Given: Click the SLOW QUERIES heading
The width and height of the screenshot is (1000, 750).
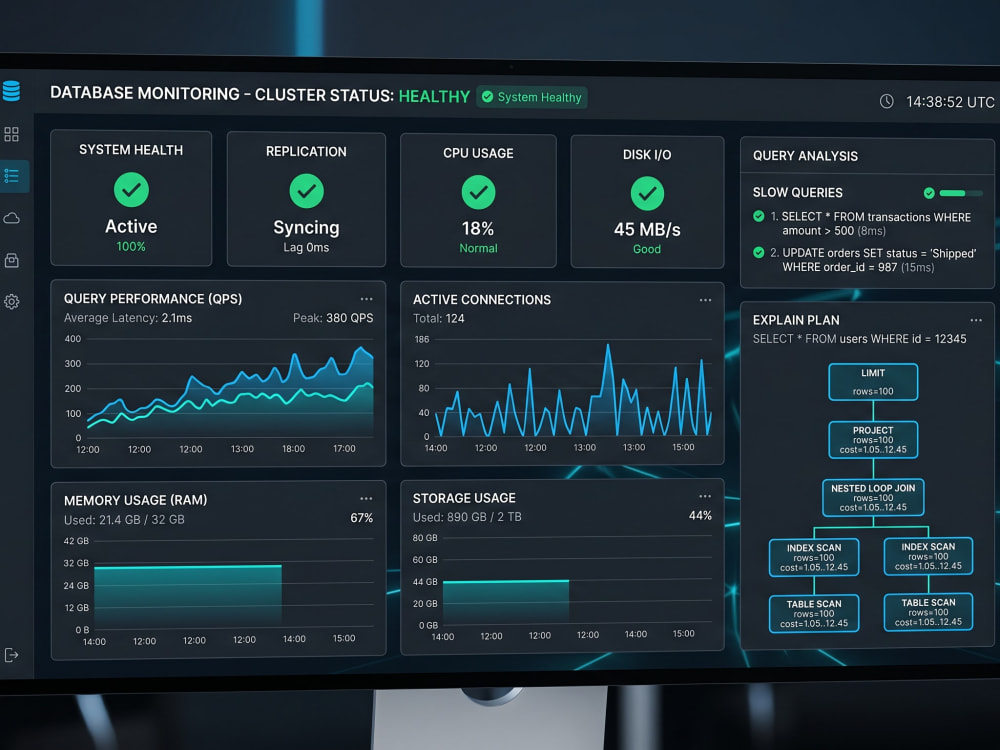Looking at the screenshot, I should pos(797,193).
